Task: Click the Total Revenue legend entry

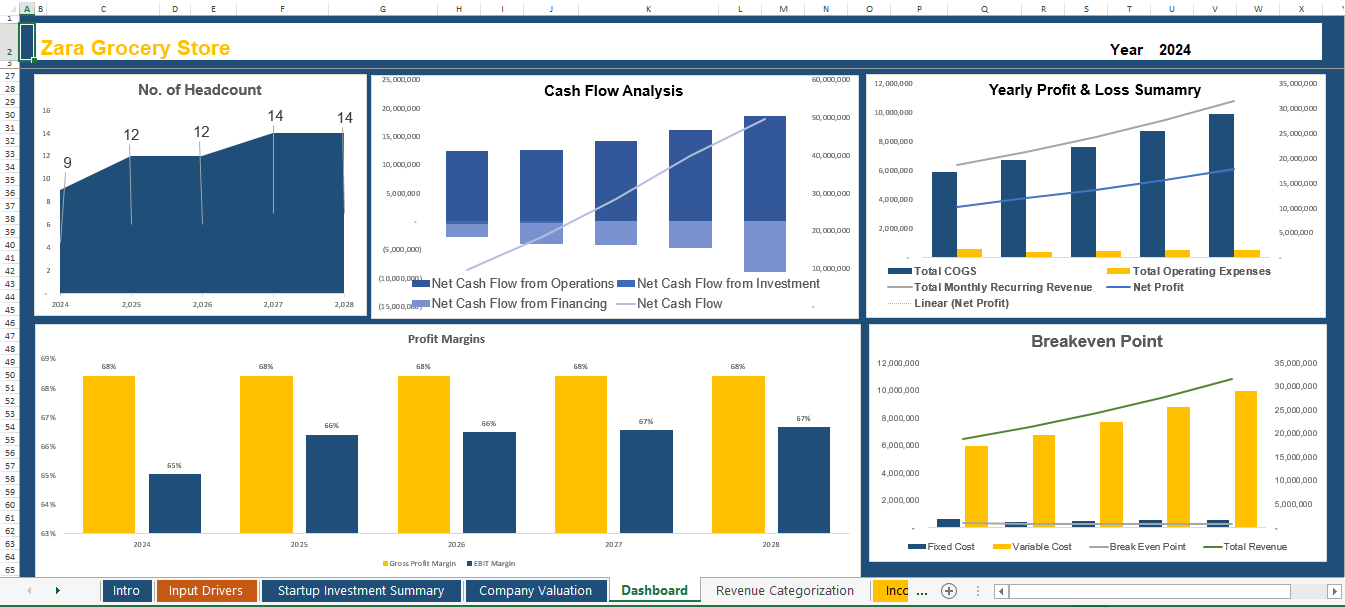Action: pyautogui.click(x=1245, y=547)
